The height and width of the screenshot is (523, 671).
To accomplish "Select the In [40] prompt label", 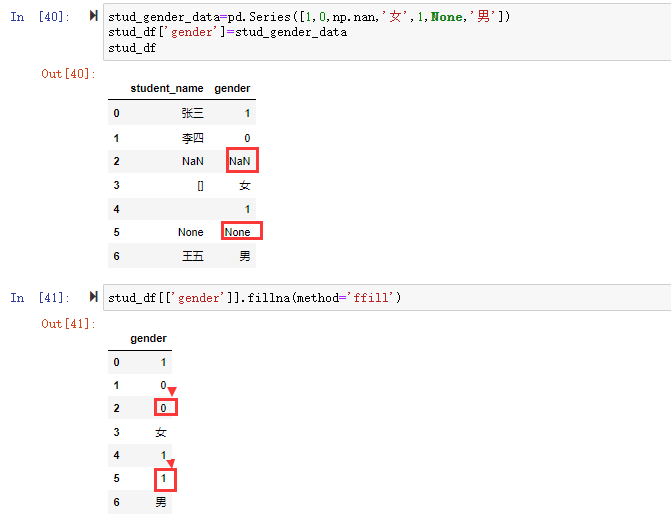I will (39, 17).
